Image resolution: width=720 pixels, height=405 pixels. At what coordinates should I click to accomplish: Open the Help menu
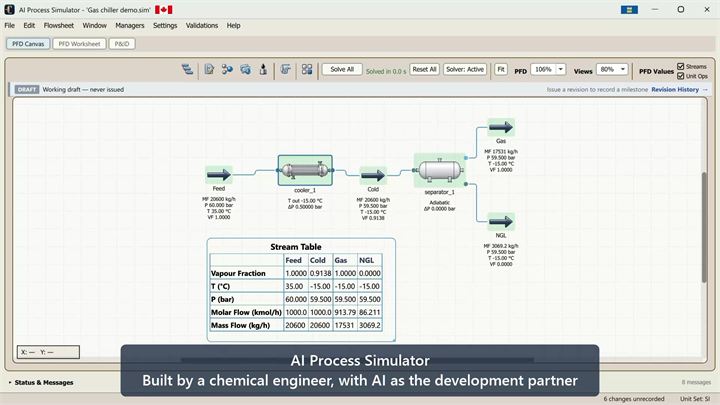[233, 26]
